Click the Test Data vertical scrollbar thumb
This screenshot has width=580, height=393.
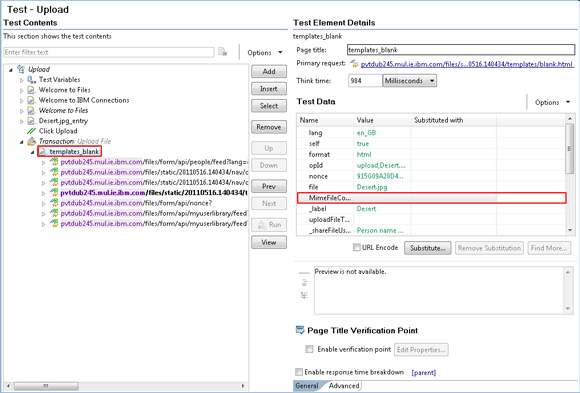(570, 148)
